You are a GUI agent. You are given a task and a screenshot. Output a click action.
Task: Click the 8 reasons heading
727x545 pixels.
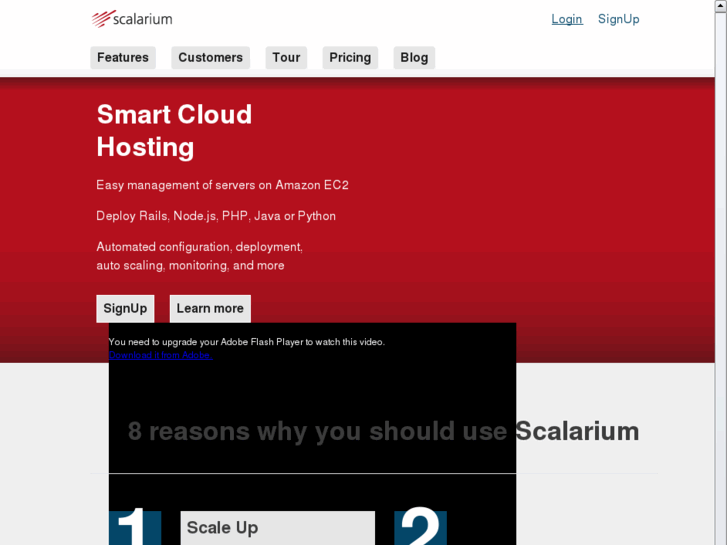(383, 431)
